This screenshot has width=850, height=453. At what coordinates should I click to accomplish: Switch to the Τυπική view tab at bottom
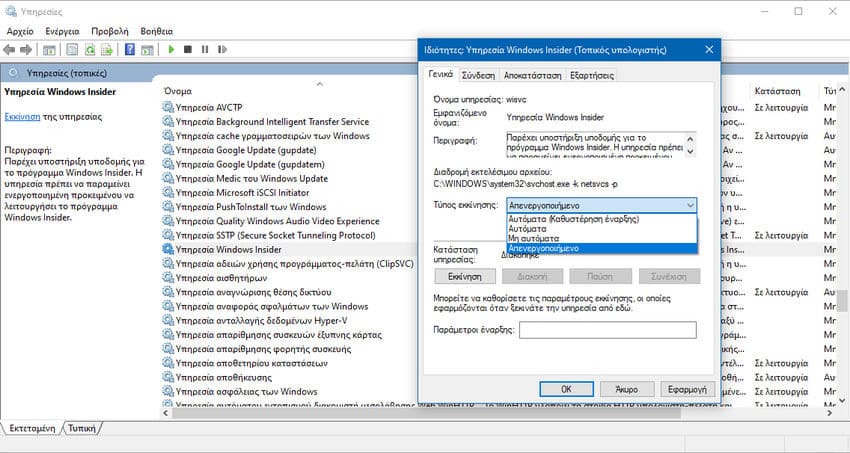tap(82, 428)
